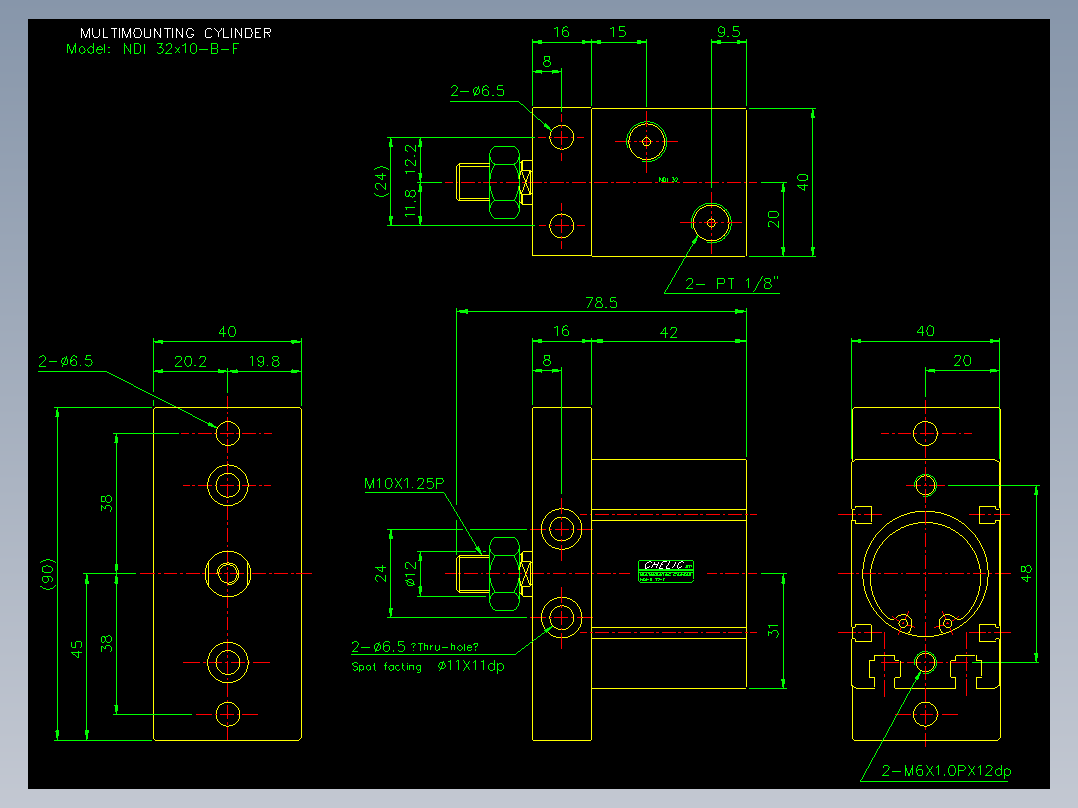Select the 15 horizontal dimension text
The image size is (1078, 808).
[x=618, y=32]
